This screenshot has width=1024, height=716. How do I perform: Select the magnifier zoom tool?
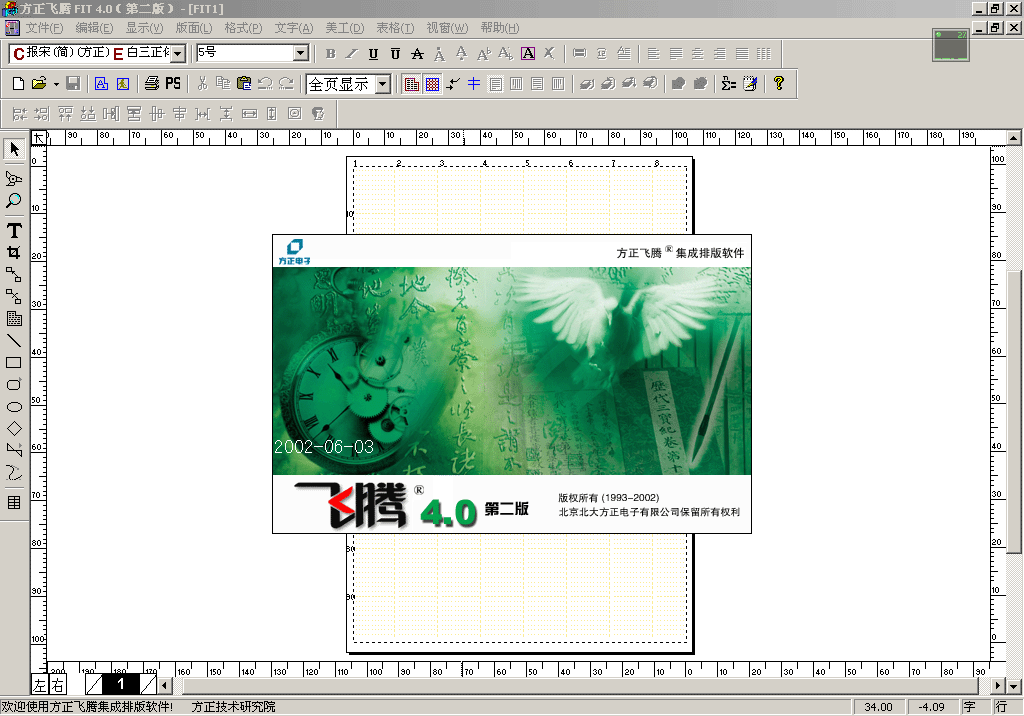click(14, 200)
